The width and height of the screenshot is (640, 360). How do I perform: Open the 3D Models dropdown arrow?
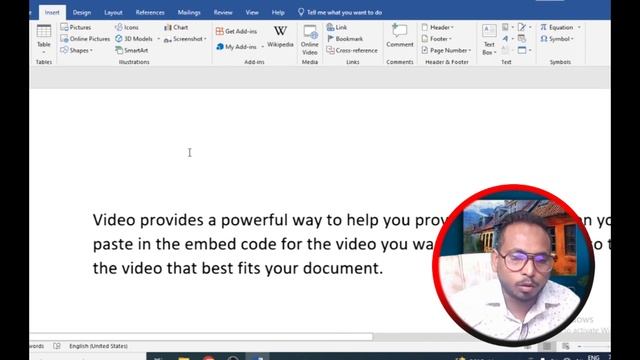[x=158, y=39]
